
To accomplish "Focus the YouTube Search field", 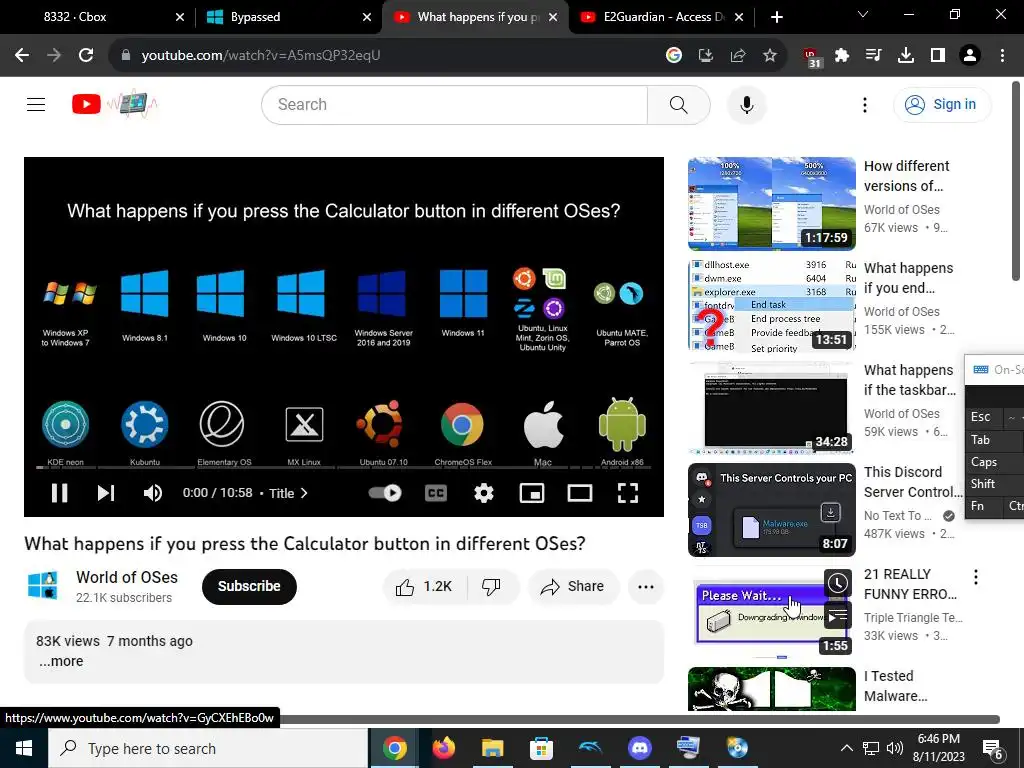I will (x=454, y=104).
